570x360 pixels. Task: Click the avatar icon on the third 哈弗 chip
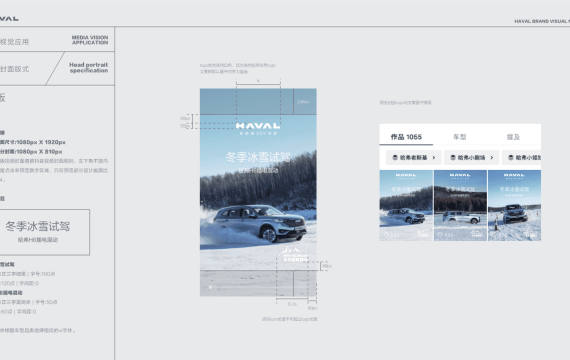tap(511, 157)
